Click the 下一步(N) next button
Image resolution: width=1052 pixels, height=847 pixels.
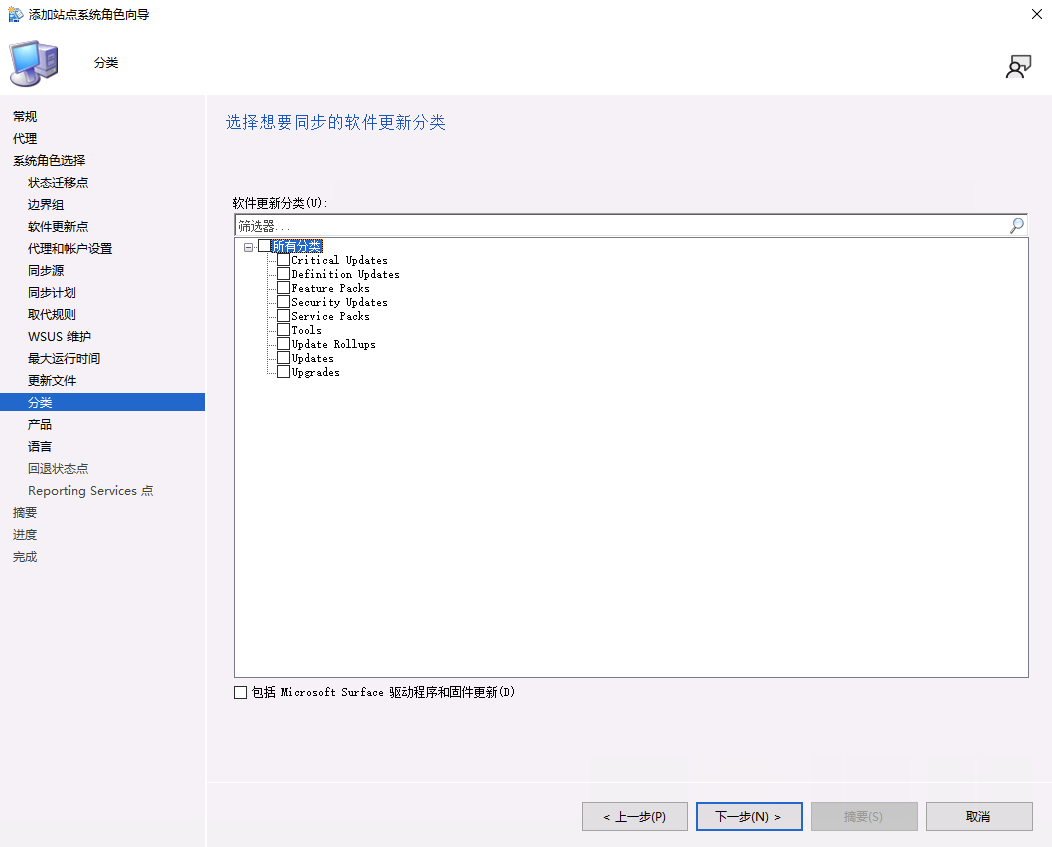(749, 817)
